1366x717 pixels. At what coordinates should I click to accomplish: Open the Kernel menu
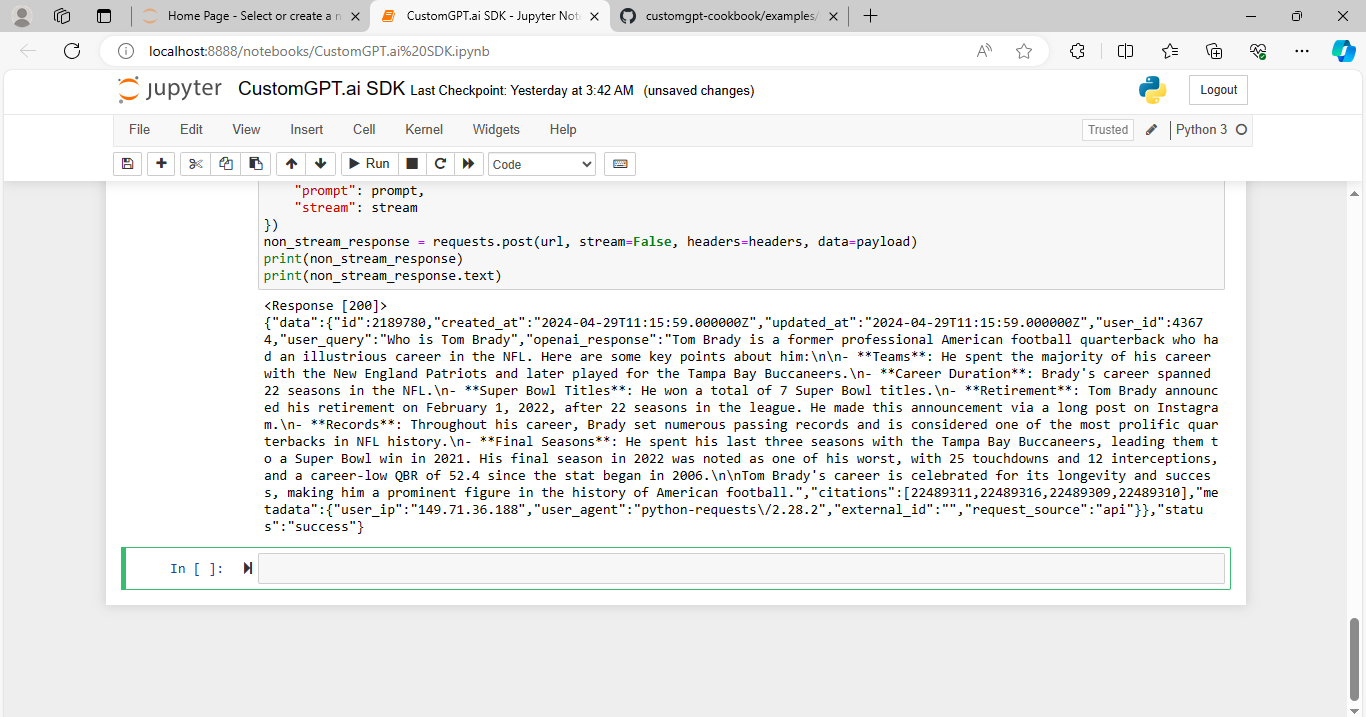click(423, 129)
